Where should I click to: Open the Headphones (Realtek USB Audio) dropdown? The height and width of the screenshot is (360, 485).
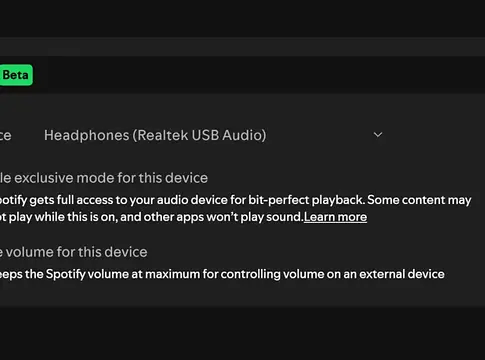click(213, 135)
